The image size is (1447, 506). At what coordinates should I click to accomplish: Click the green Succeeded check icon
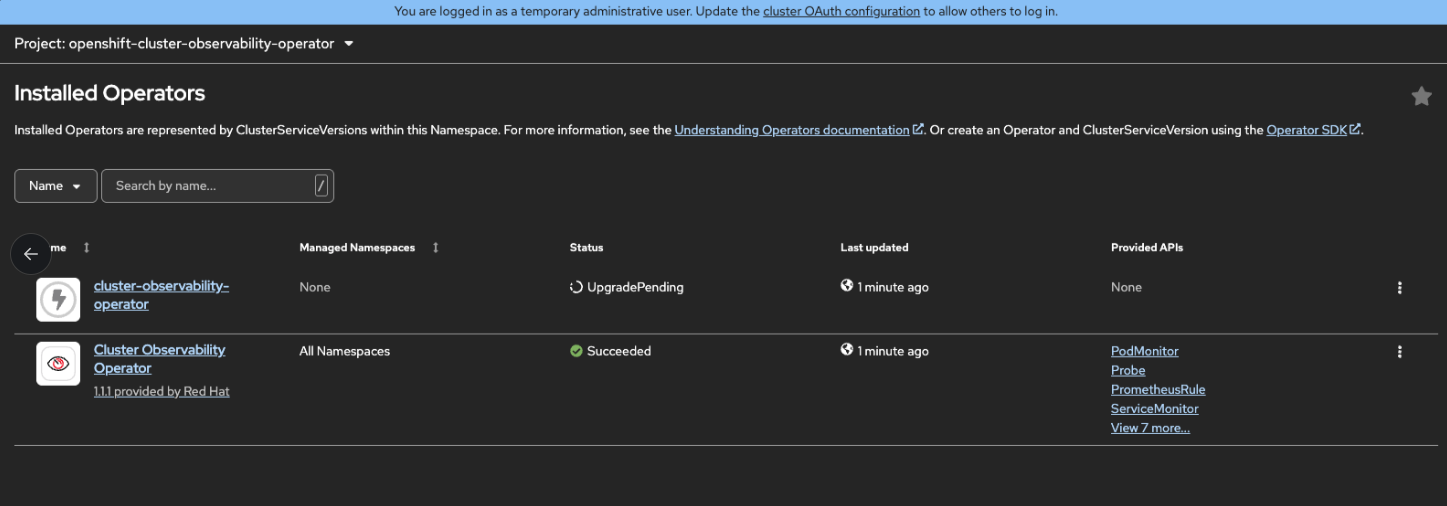pos(576,351)
